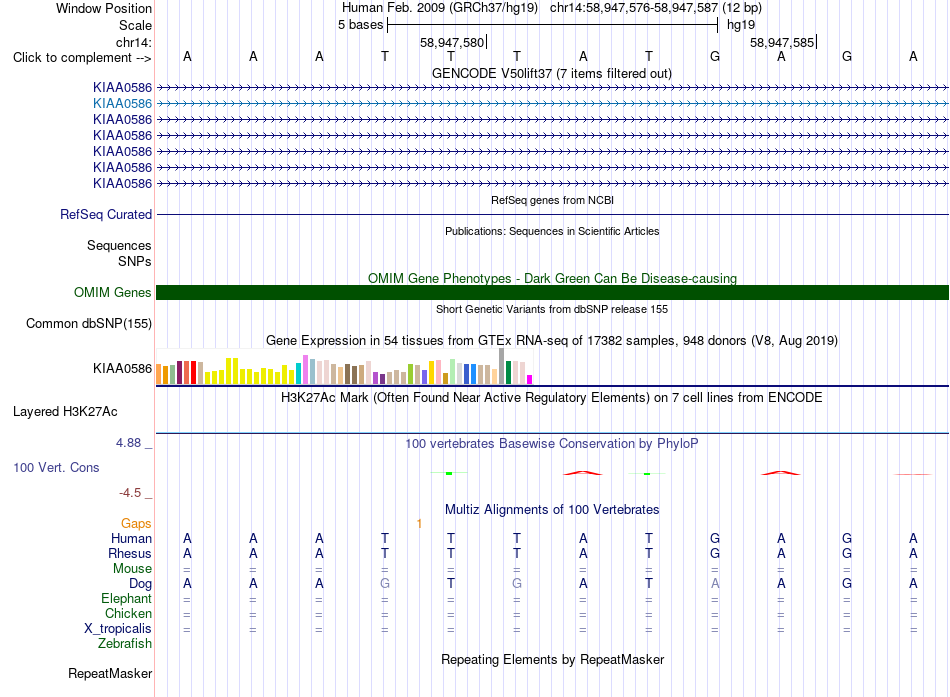
Task: Click the chr14: ruler label
Action: (133, 42)
